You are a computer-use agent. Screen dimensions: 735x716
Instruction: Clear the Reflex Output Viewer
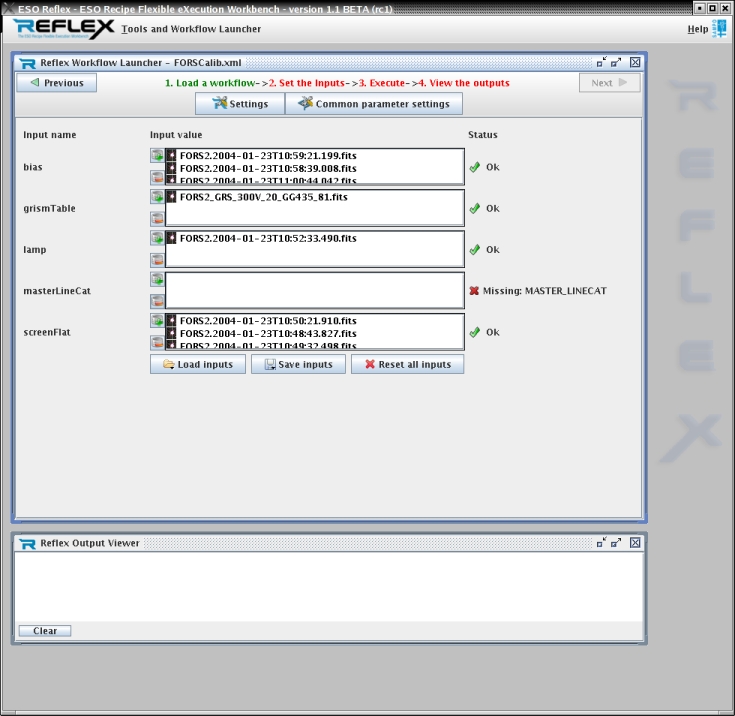(x=44, y=631)
